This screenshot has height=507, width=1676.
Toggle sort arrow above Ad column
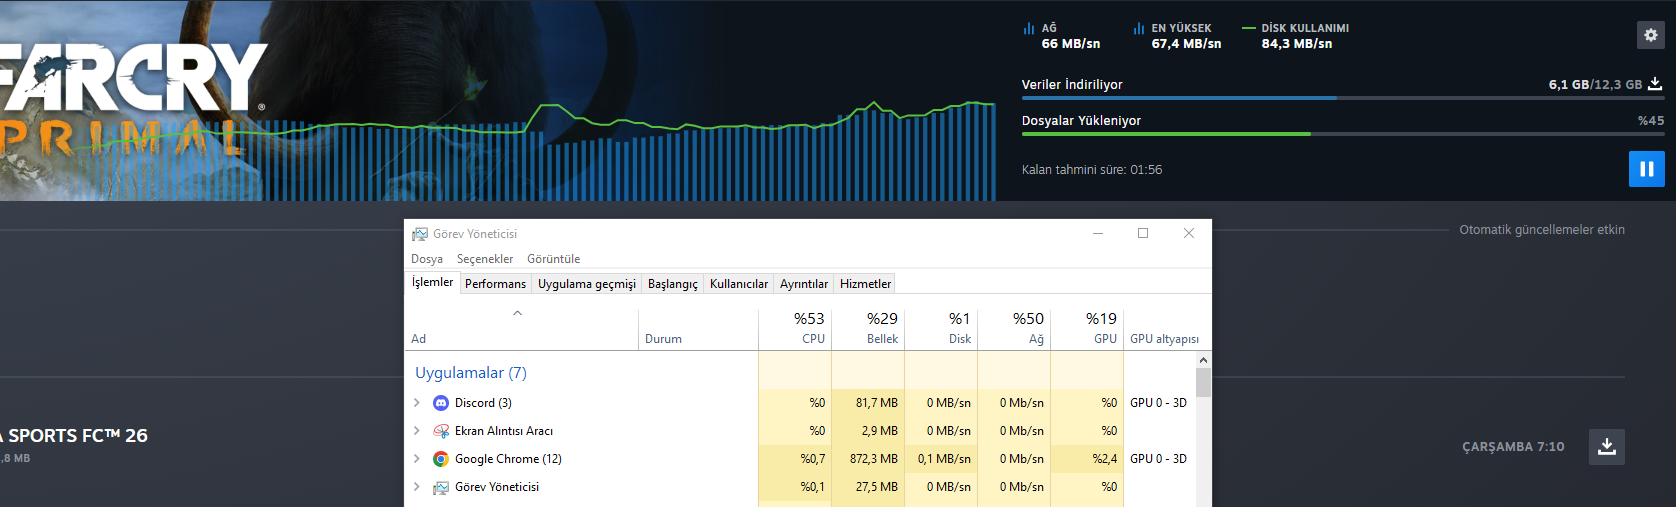518,313
